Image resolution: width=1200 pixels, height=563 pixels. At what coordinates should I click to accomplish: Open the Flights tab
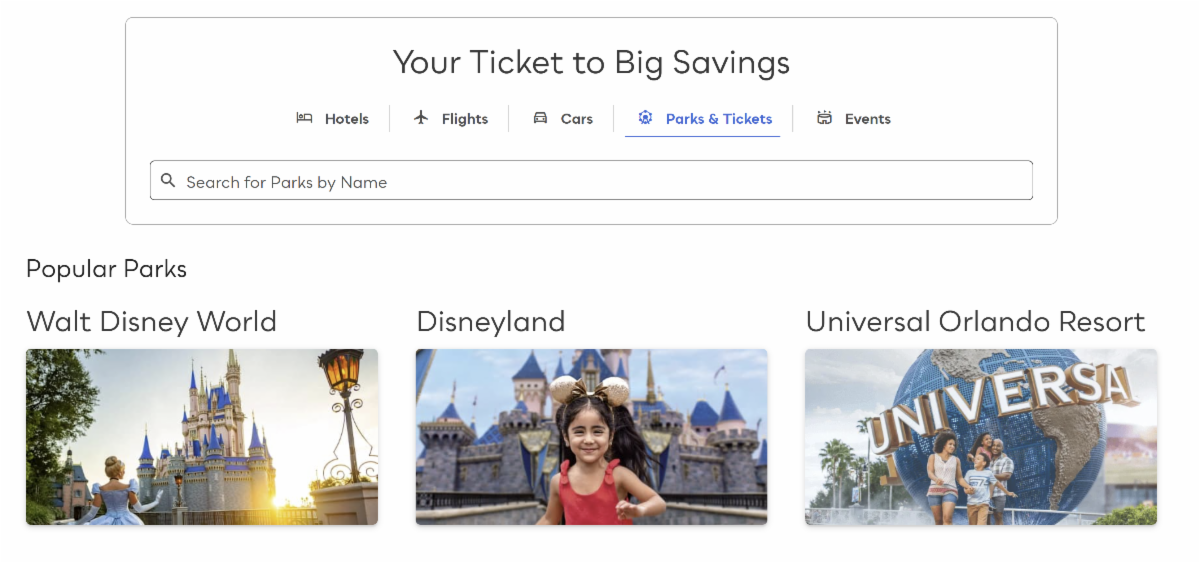coord(464,119)
